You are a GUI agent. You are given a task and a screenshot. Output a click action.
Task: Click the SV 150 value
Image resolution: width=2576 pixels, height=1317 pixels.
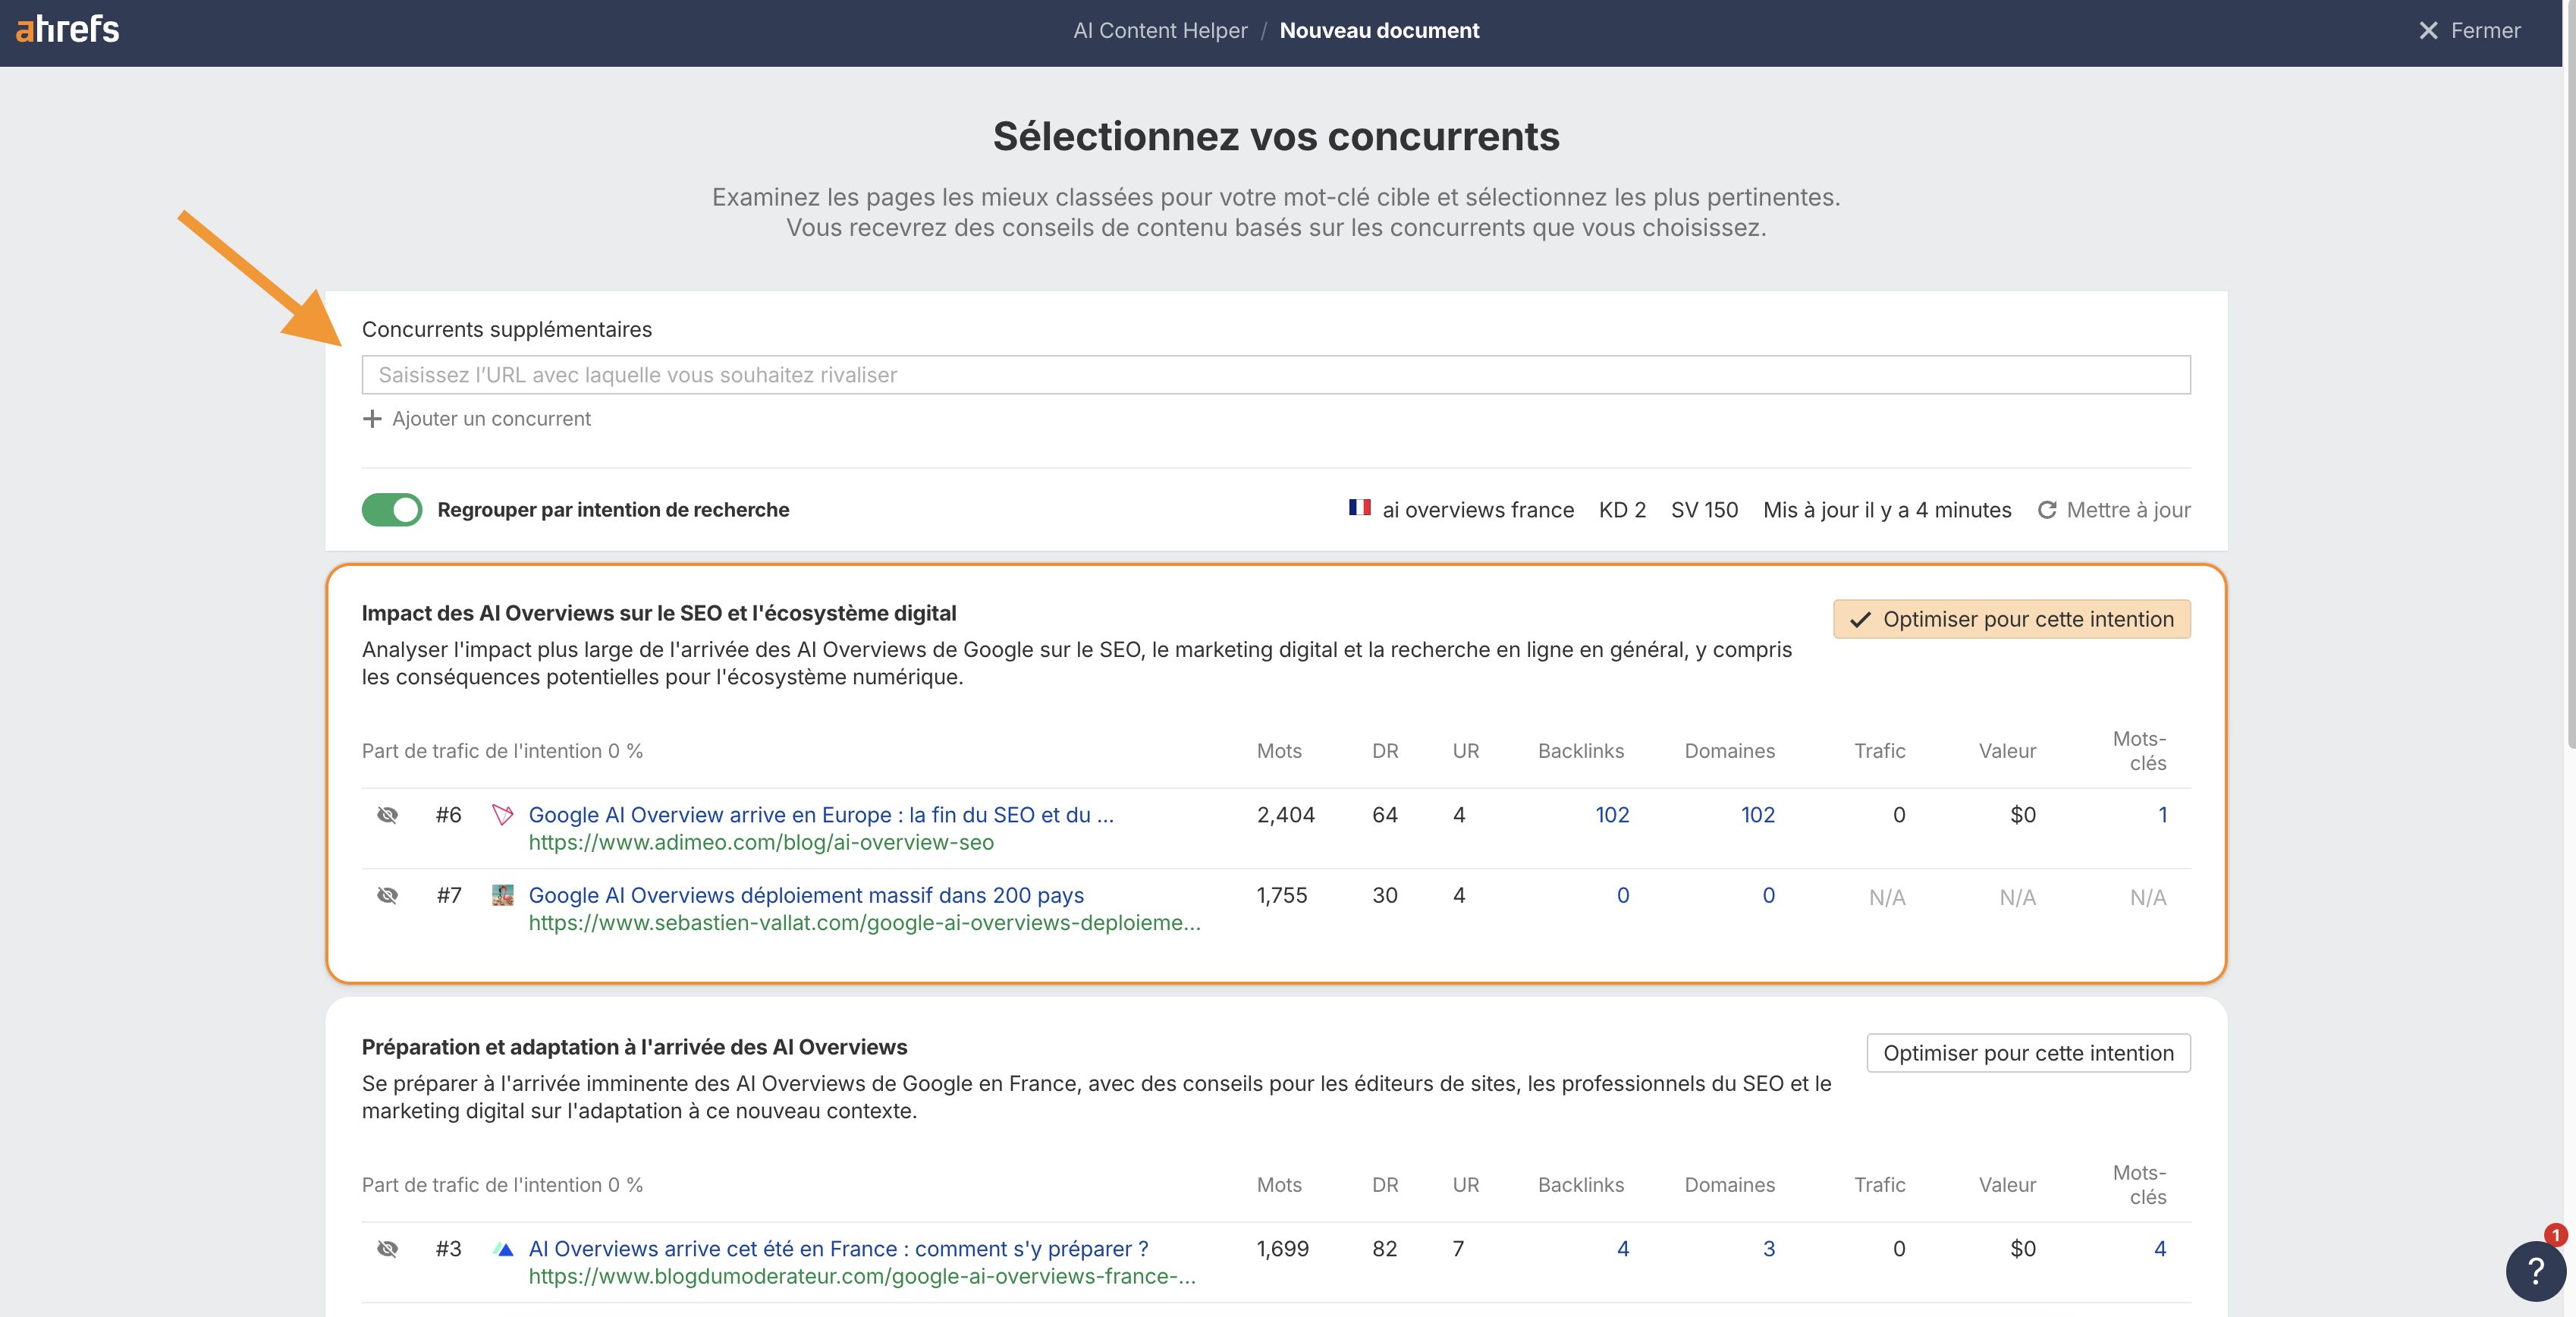(1704, 510)
